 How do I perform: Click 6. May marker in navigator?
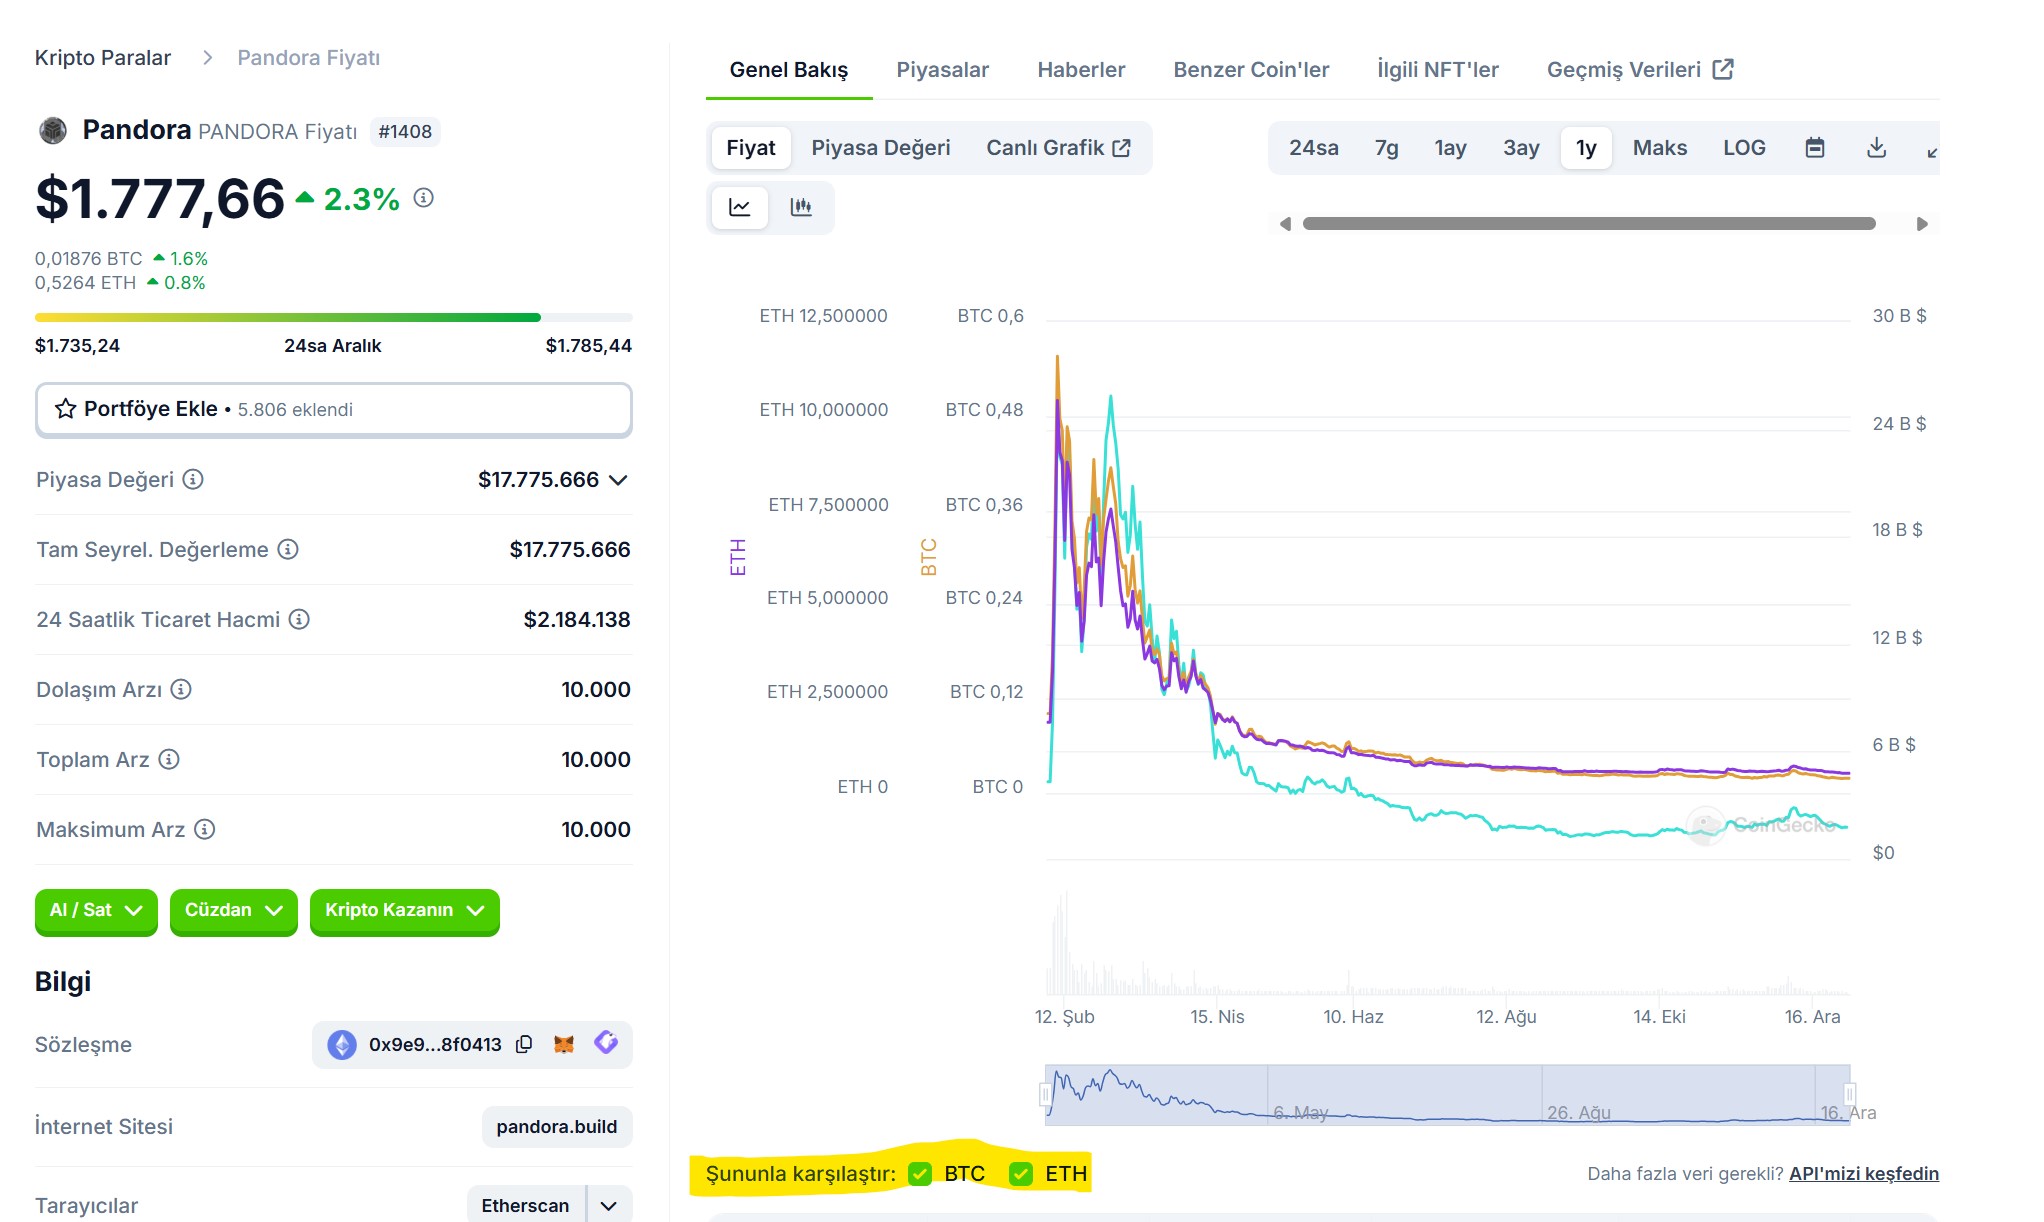pos(1300,1113)
